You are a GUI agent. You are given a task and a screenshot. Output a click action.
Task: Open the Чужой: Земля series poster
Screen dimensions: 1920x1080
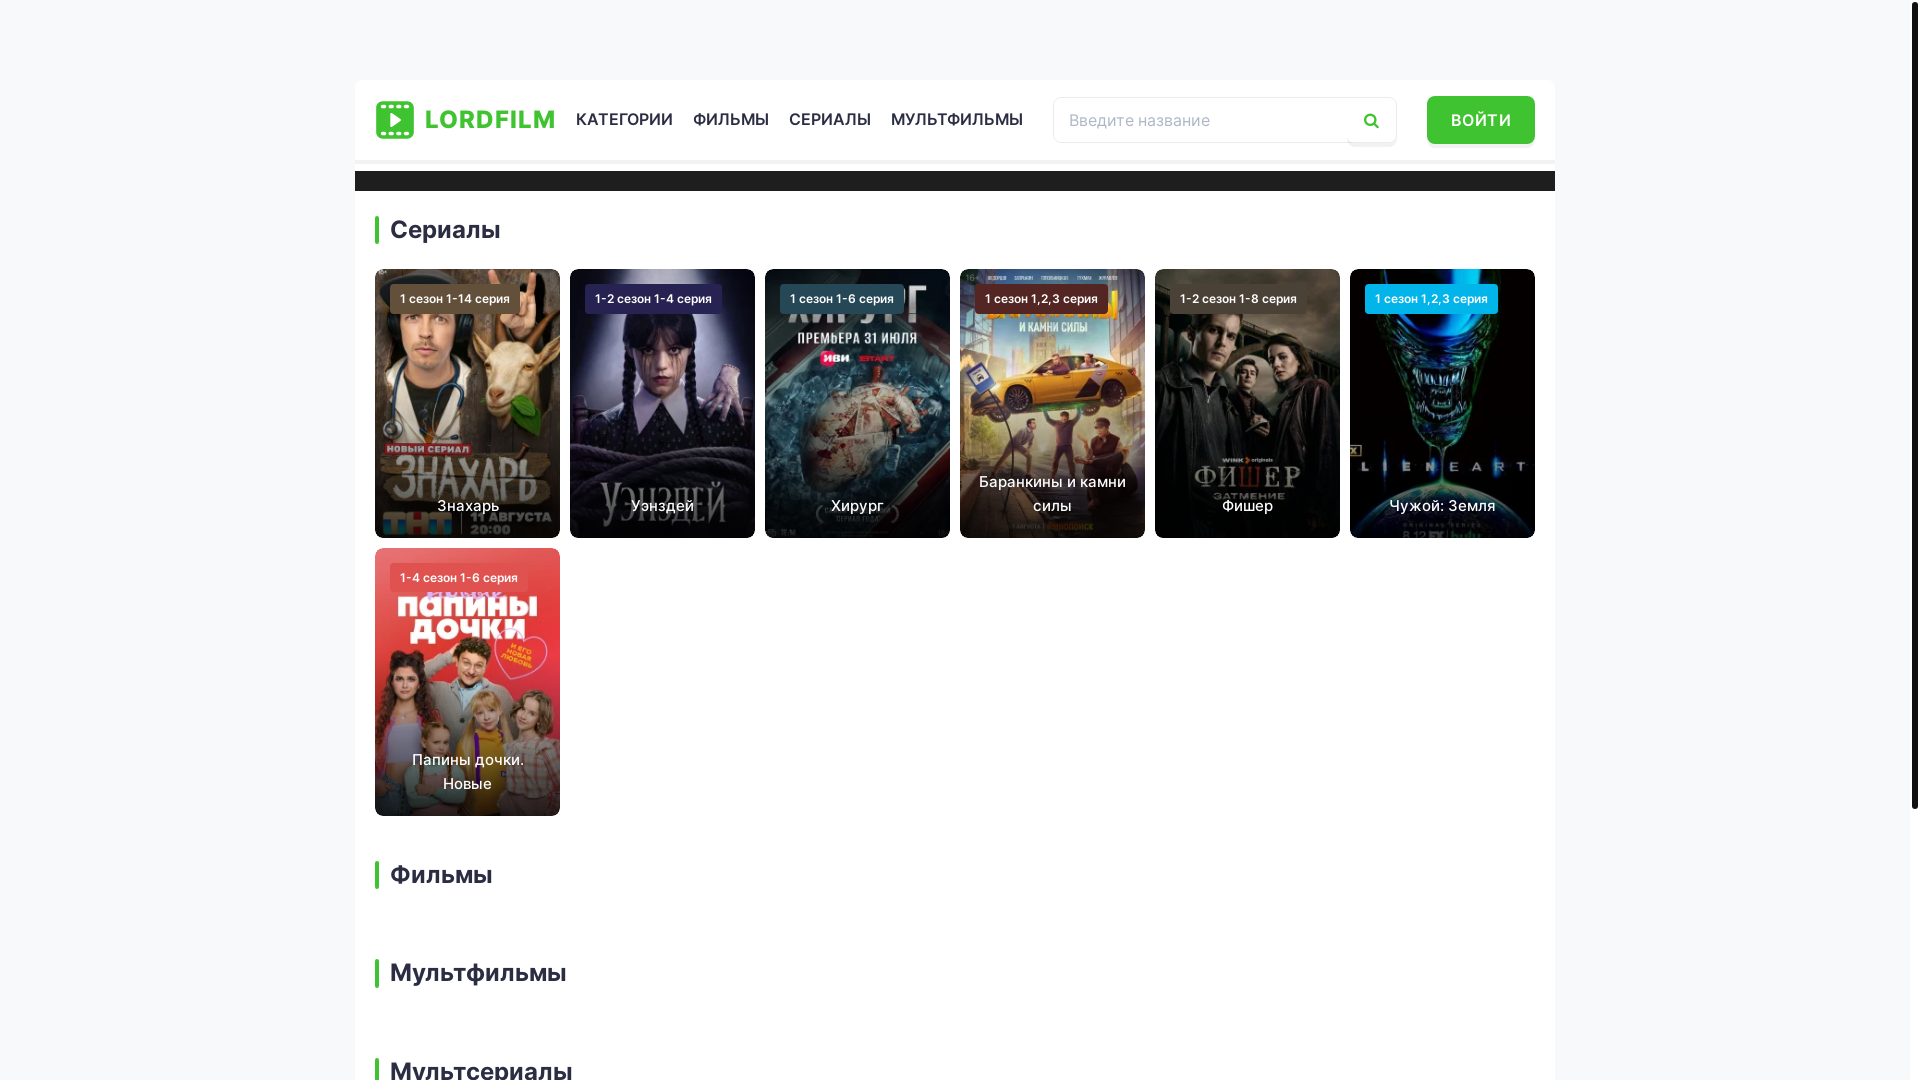tap(1442, 403)
